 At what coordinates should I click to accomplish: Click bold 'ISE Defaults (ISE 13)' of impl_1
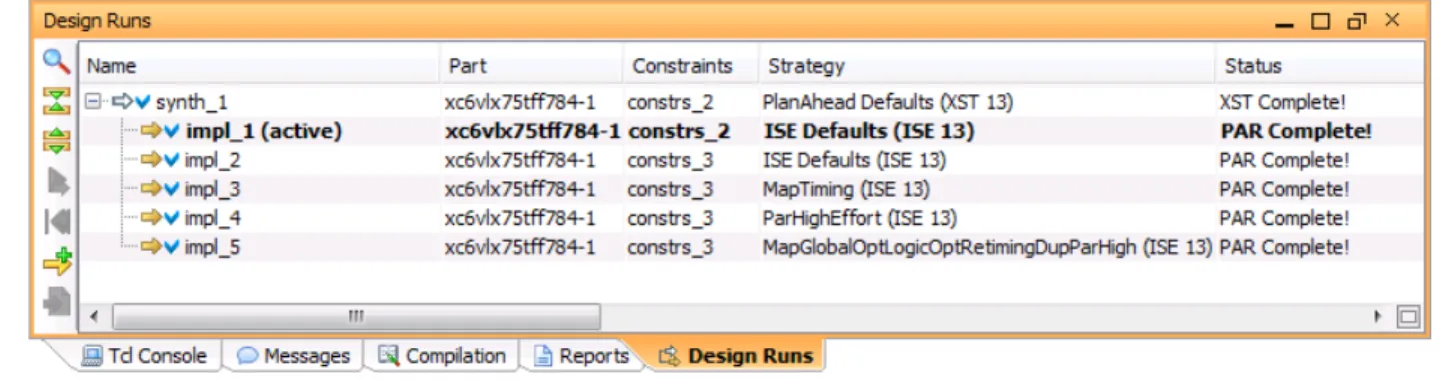[869, 131]
